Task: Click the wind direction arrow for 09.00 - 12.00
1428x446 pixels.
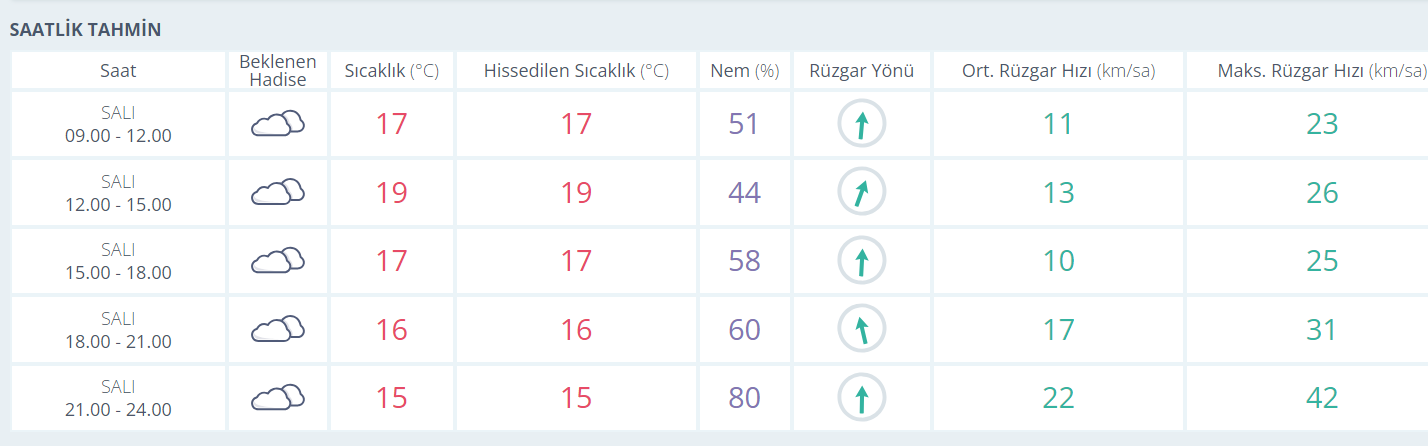Action: point(861,124)
